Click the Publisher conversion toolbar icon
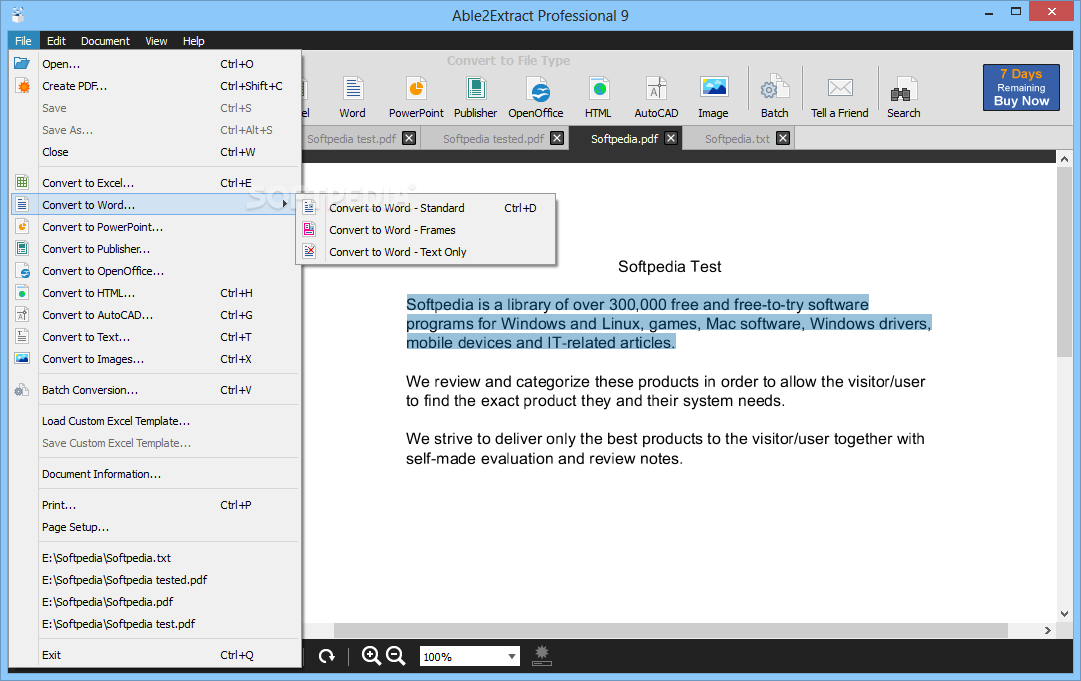 point(475,89)
